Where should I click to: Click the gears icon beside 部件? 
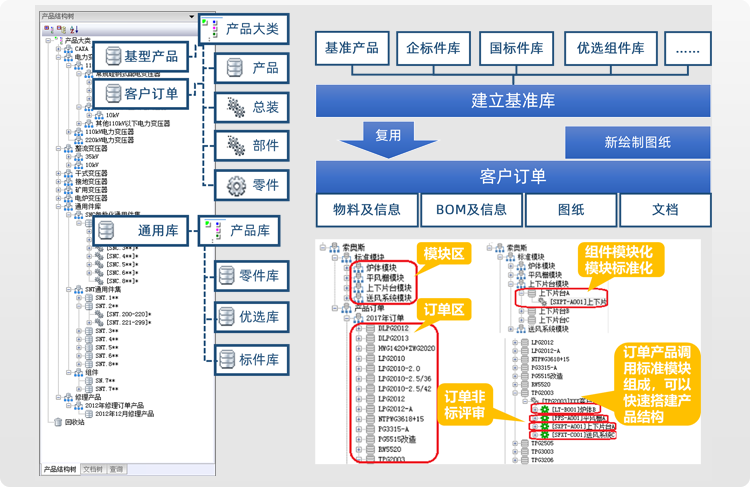point(235,146)
